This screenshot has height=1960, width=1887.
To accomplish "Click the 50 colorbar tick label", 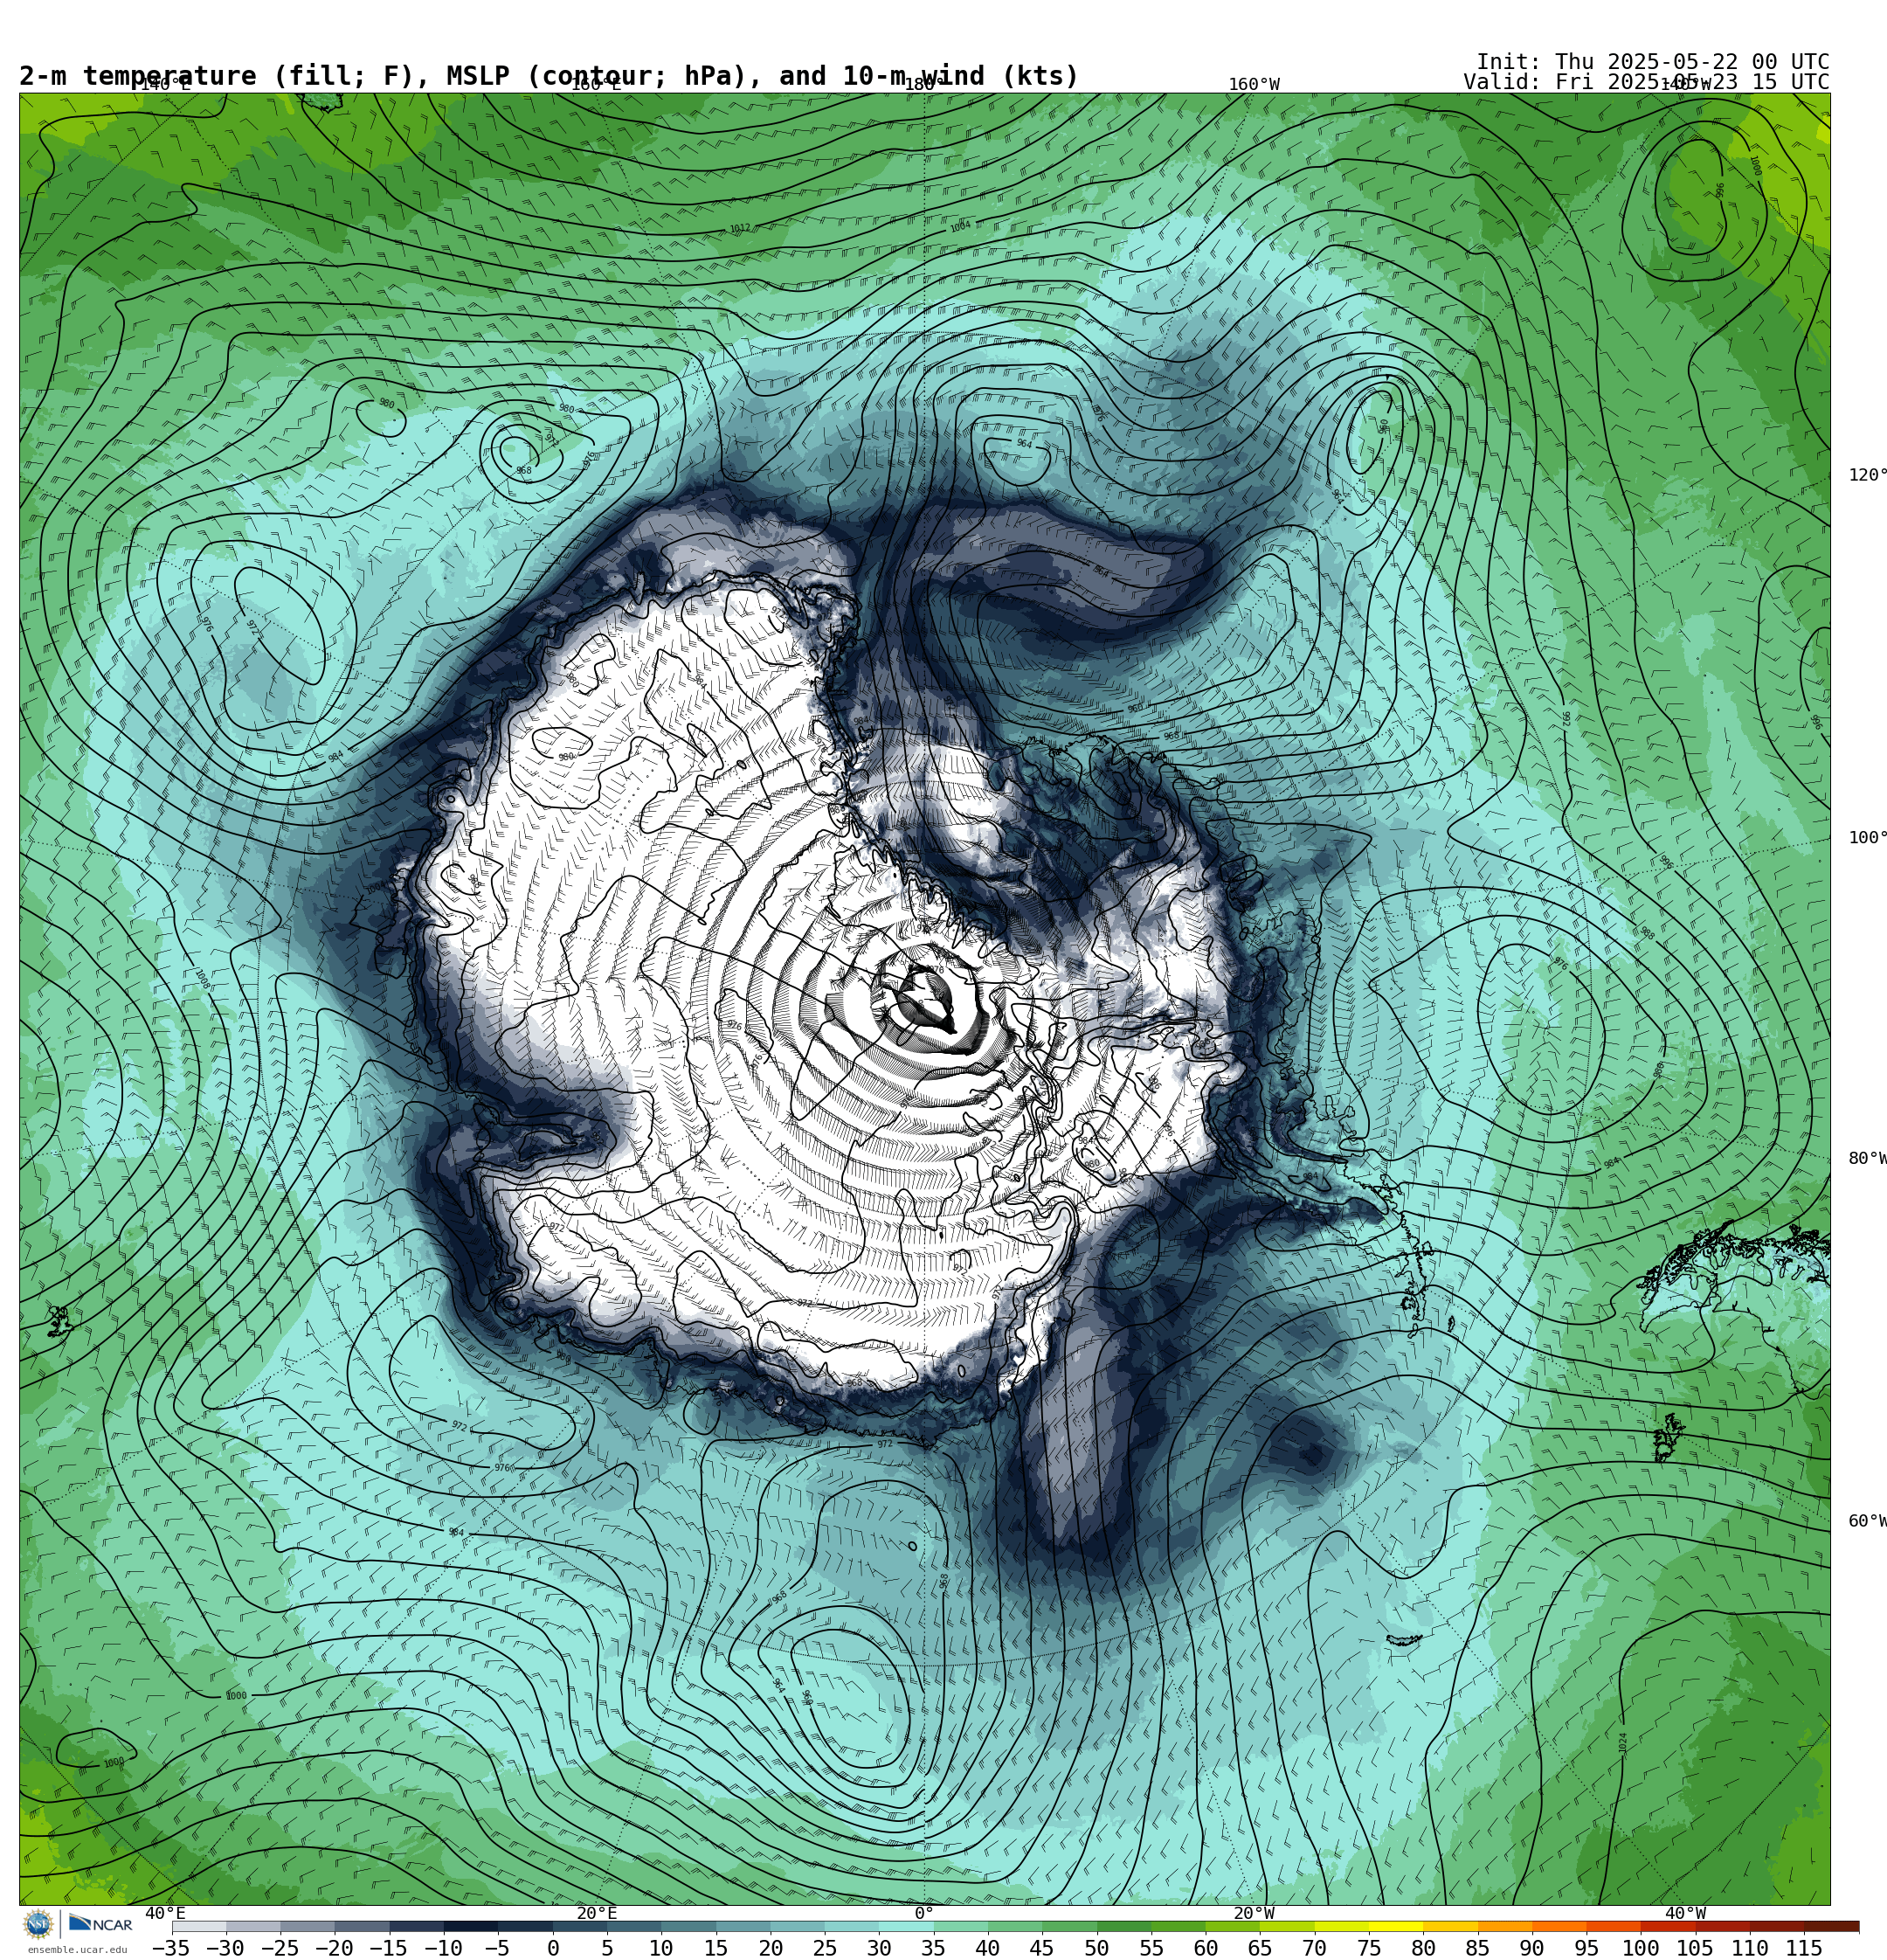I will 1096,1948.
